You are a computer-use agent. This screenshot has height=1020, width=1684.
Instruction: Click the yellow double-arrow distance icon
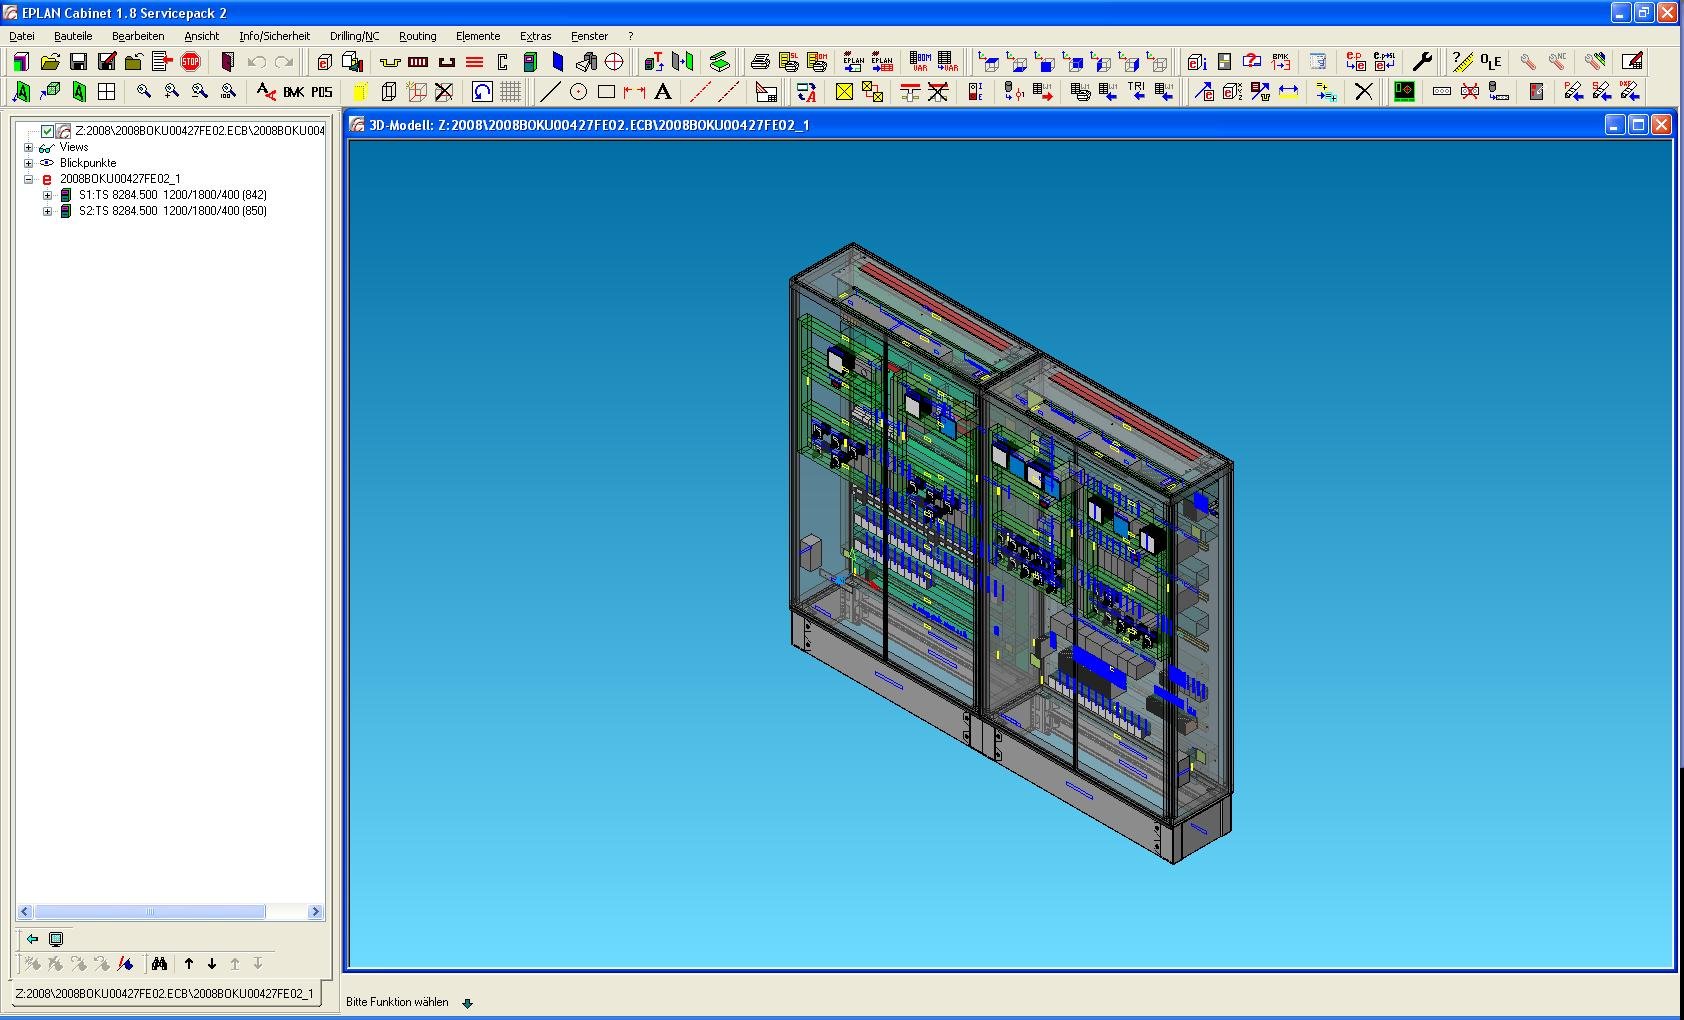tap(1288, 92)
